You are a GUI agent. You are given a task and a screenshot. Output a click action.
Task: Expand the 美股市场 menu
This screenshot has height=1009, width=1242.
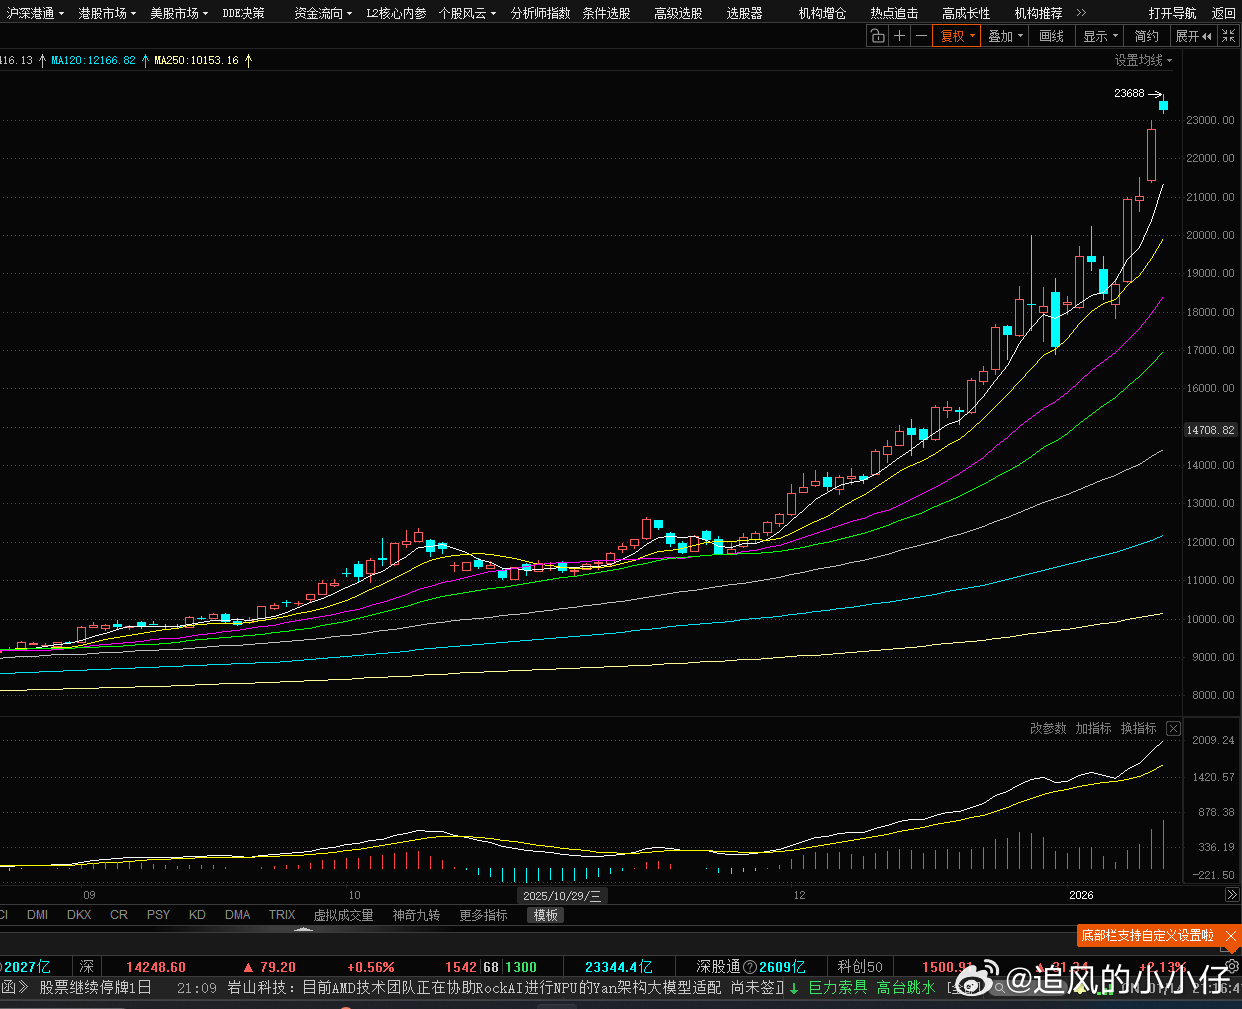point(179,13)
